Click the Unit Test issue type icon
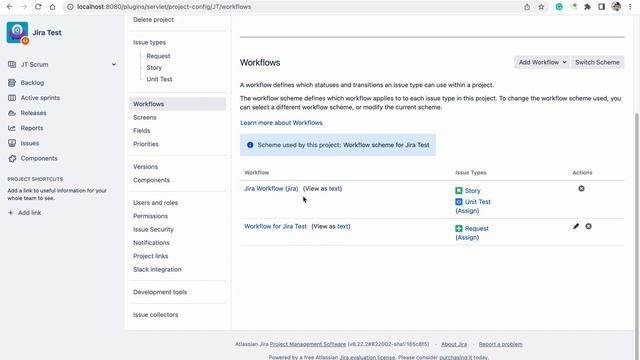The height and width of the screenshot is (360, 640). click(x=459, y=202)
